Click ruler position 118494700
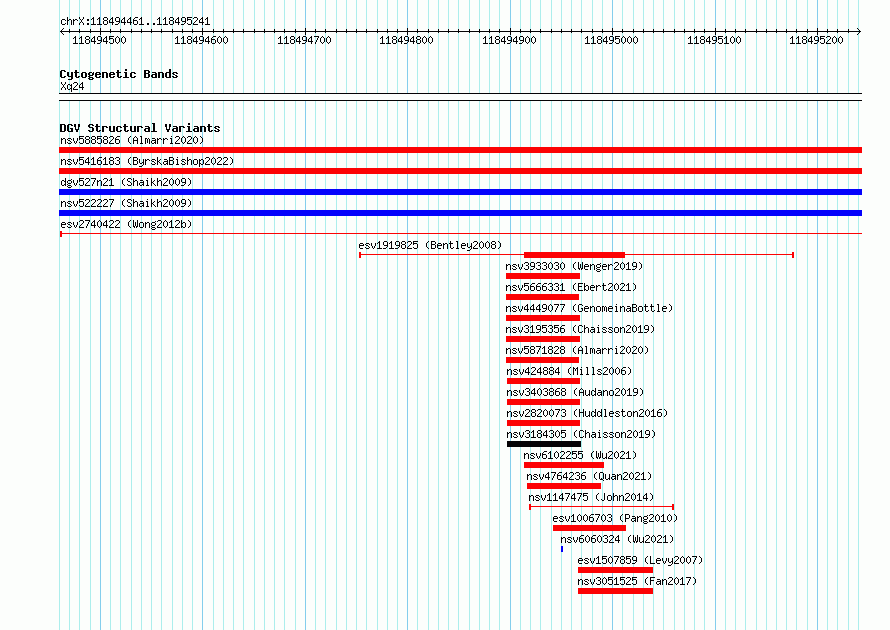The image size is (890, 630). pos(304,40)
